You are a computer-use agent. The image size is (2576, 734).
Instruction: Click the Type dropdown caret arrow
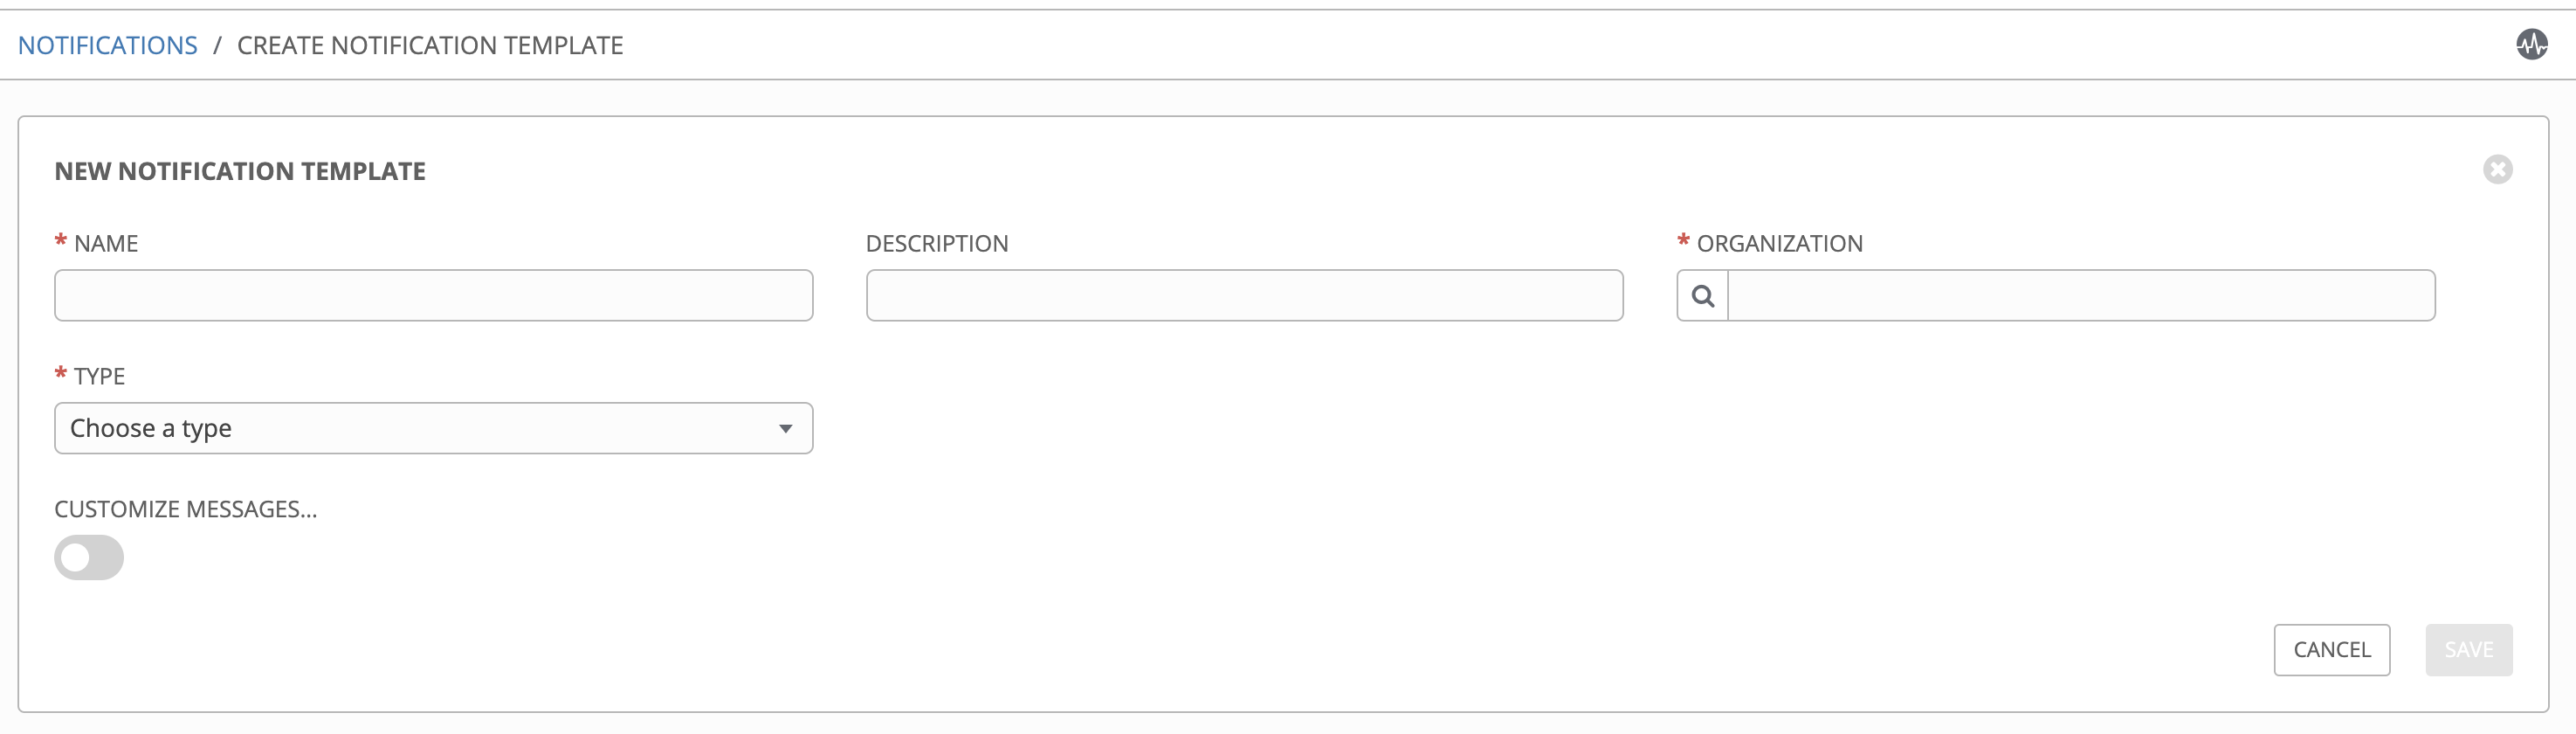(x=785, y=429)
